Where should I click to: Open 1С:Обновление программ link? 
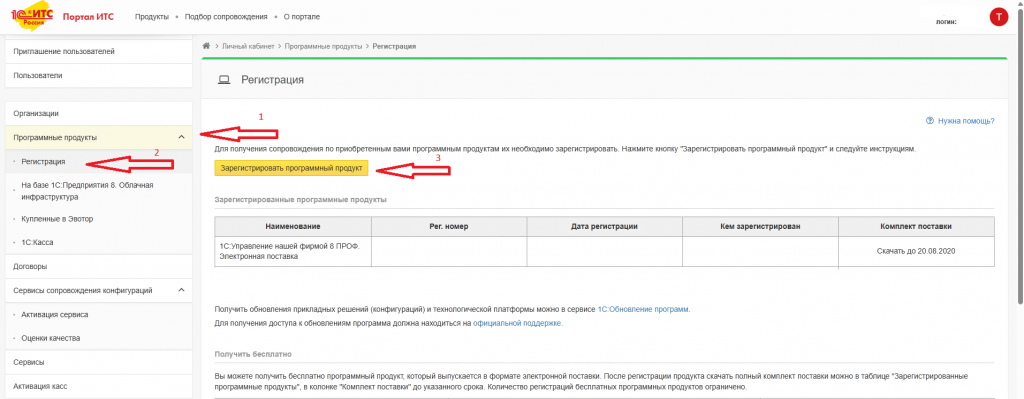[x=643, y=310]
